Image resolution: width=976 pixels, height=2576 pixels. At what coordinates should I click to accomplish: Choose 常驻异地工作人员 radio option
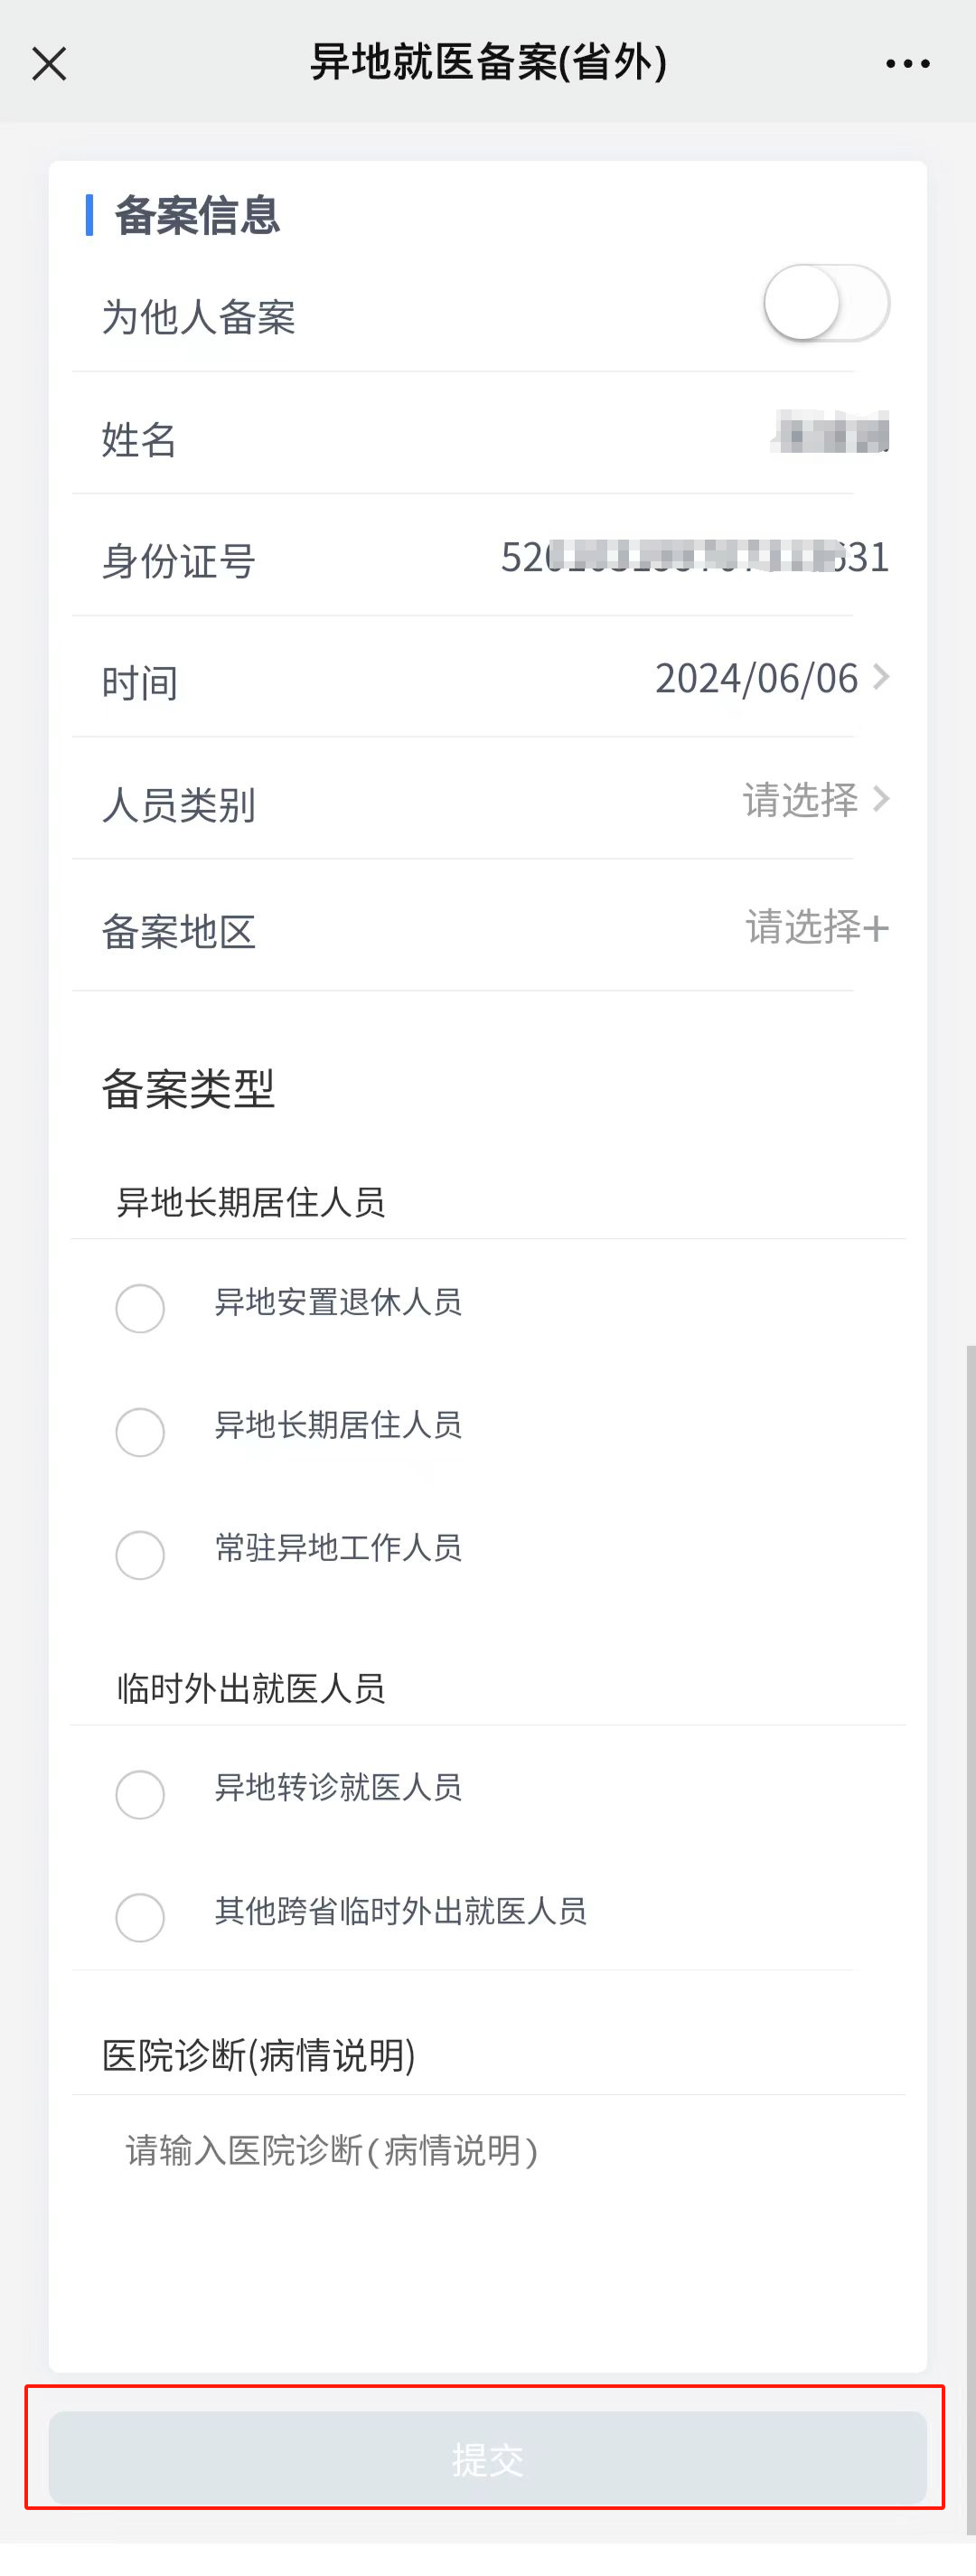pos(140,1555)
